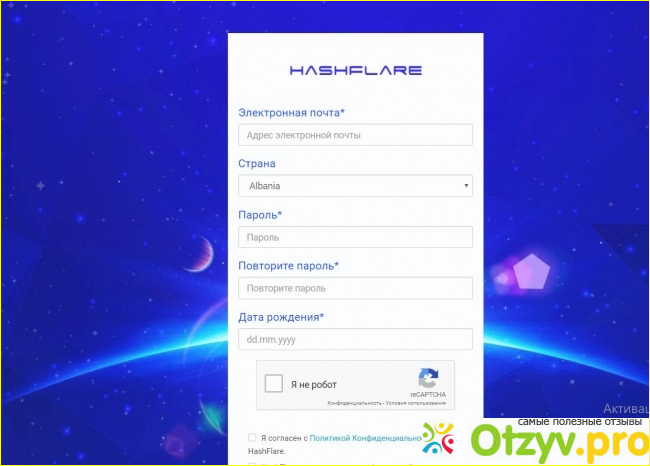Check the 'Я не робот' captcha box
The image size is (650, 466).
[x=273, y=385]
